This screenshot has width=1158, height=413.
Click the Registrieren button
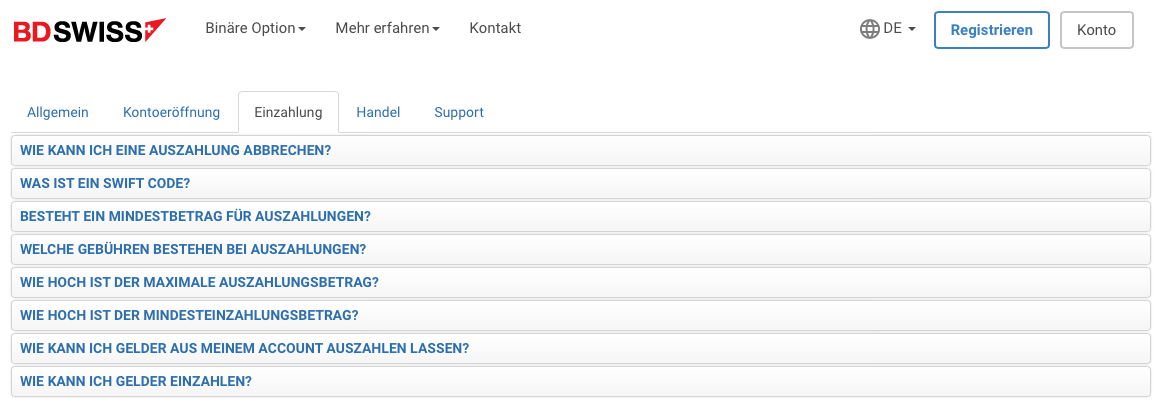pos(991,30)
